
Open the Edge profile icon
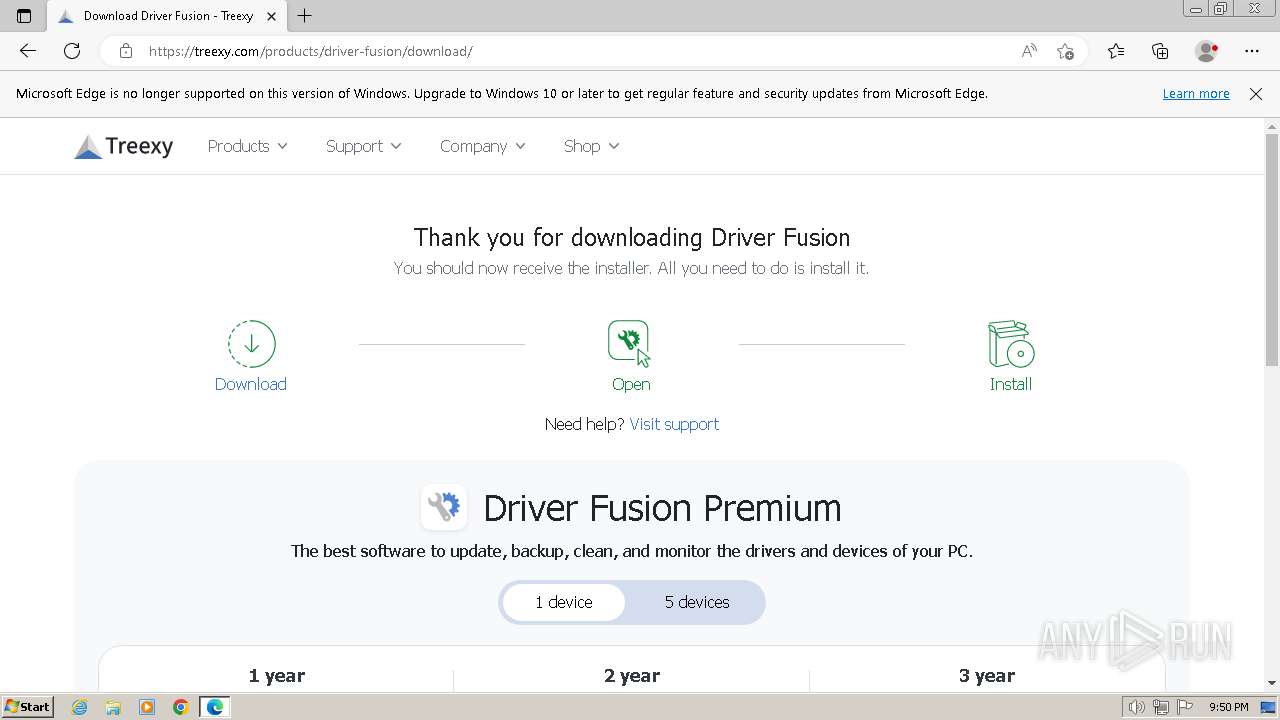[1206, 51]
